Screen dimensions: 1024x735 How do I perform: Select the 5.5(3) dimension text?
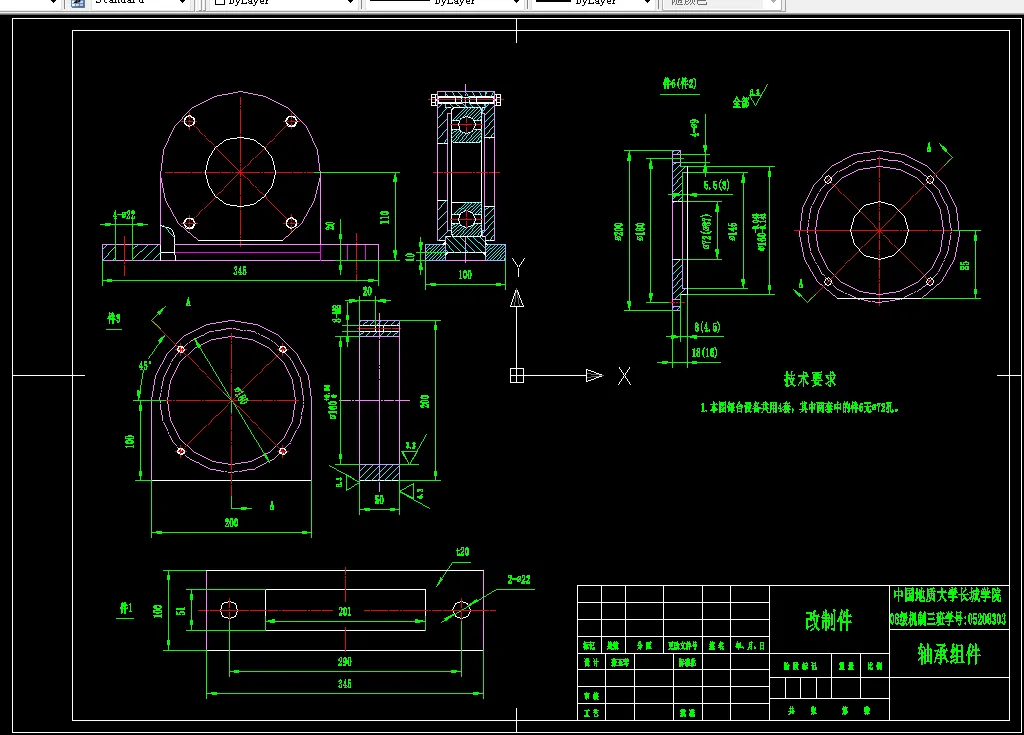tap(716, 186)
